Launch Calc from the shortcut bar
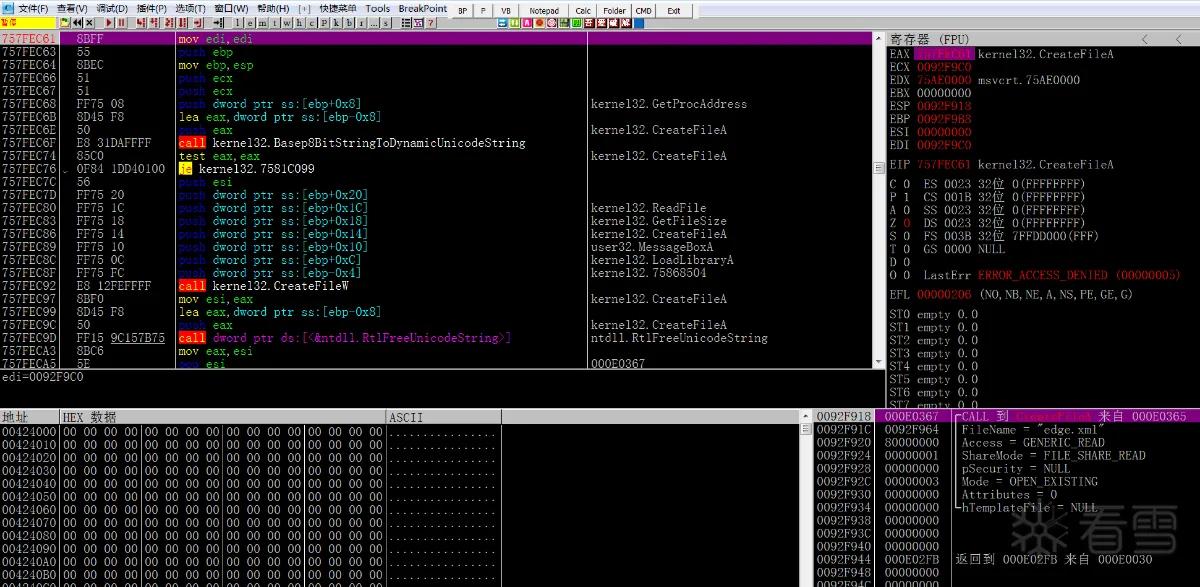This screenshot has width=1200, height=587. (583, 11)
